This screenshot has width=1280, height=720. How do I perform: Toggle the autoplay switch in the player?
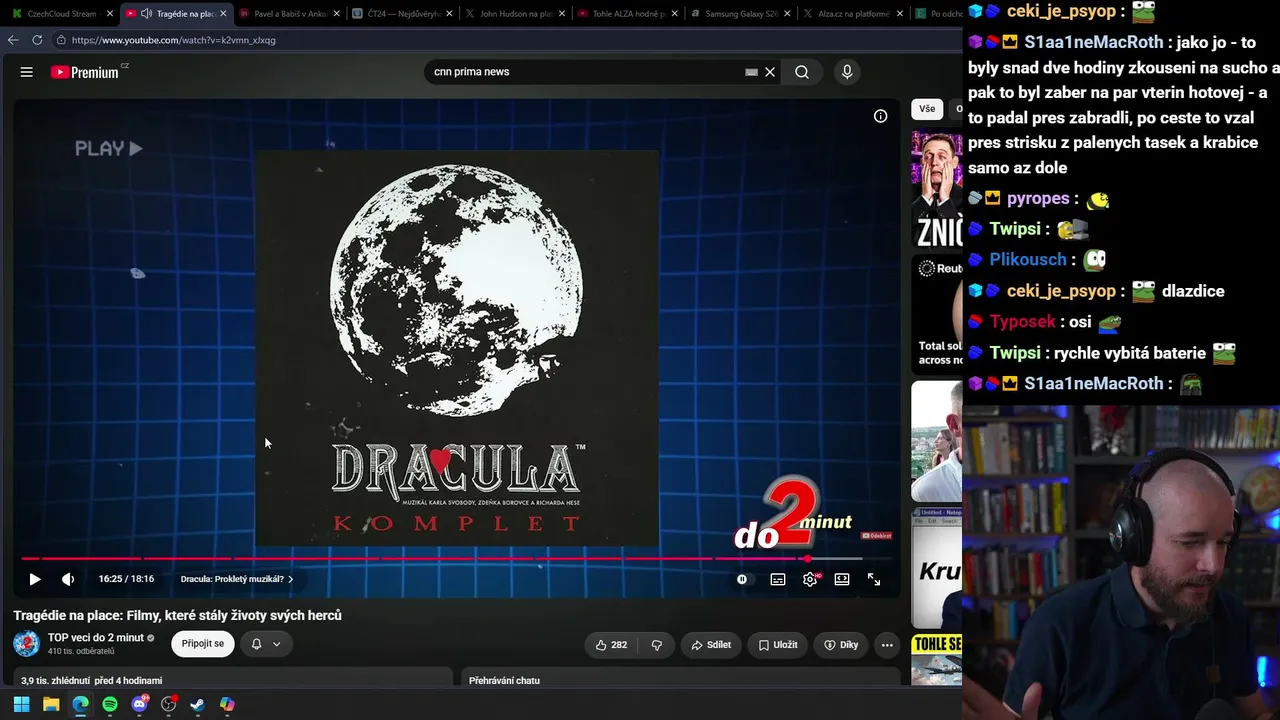tap(742, 579)
